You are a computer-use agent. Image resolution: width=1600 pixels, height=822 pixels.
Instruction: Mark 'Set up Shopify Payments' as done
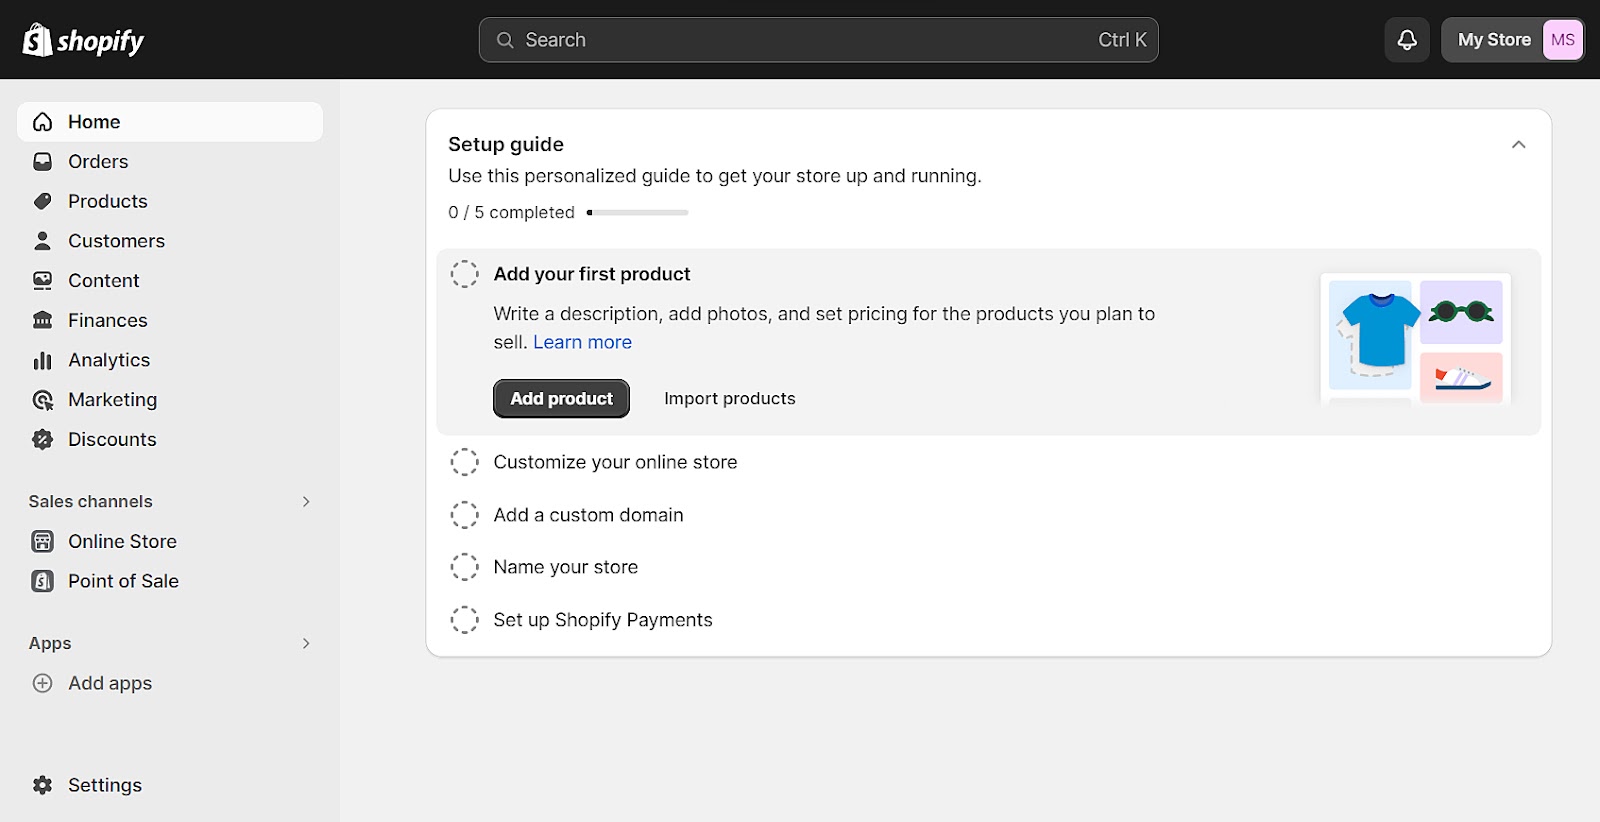click(x=465, y=619)
